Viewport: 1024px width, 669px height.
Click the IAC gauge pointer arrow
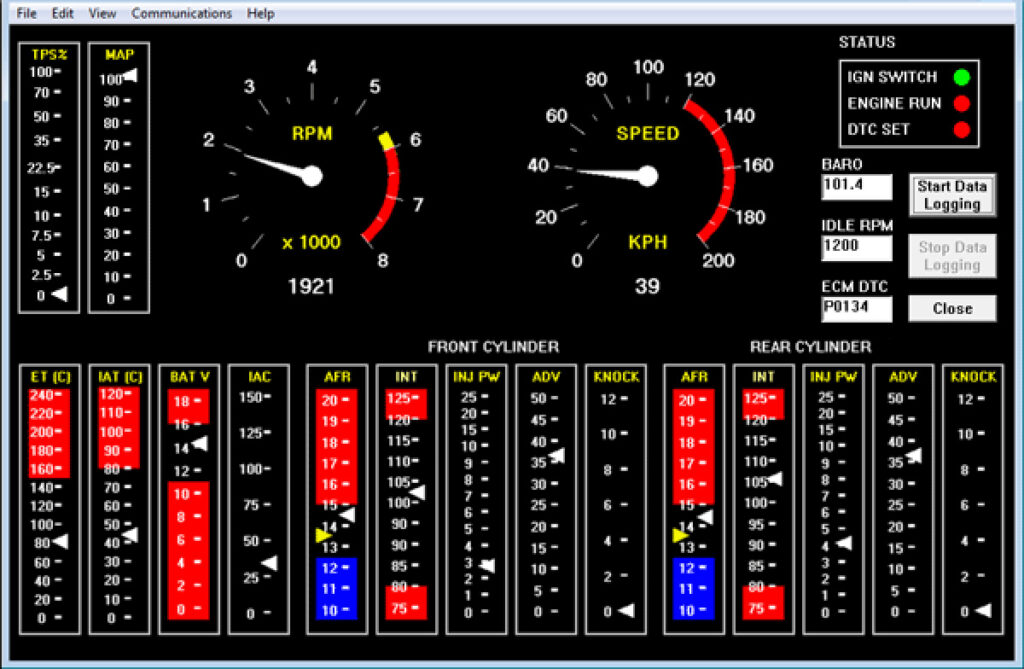click(x=268, y=564)
